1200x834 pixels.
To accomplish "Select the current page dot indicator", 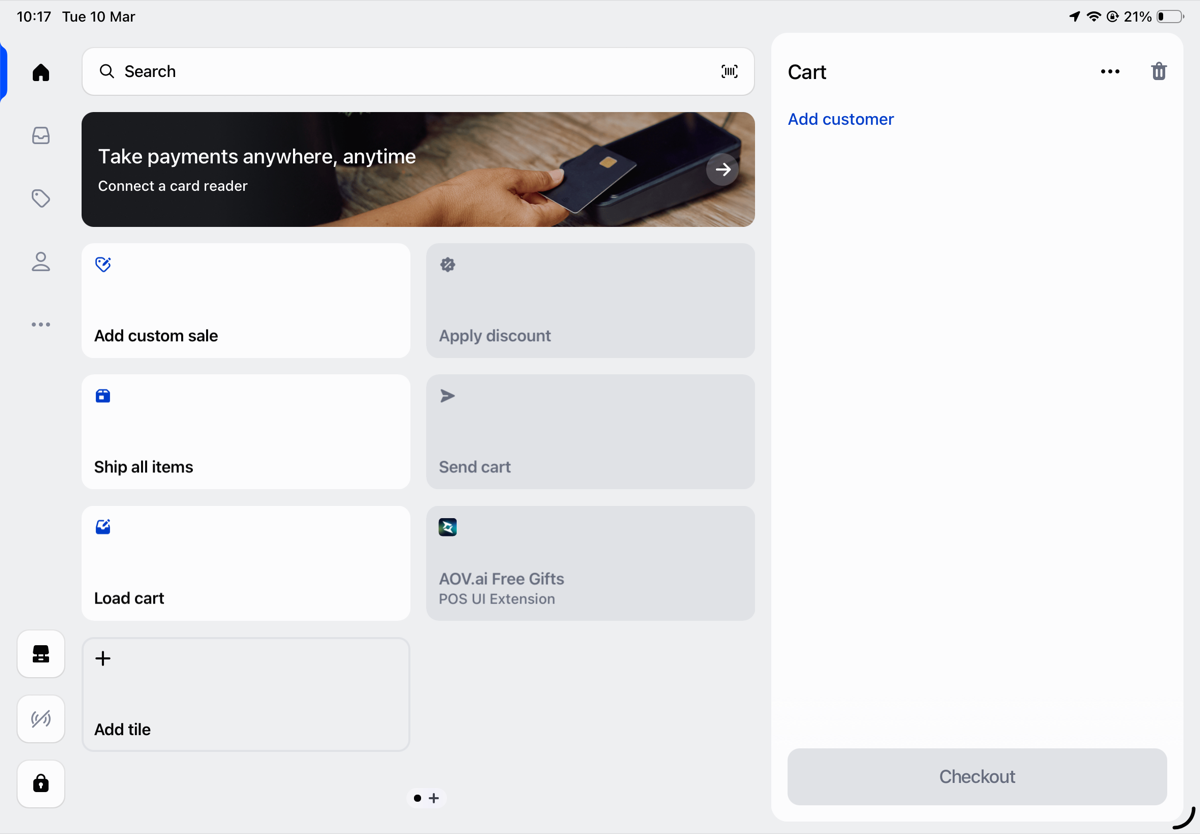I will [417, 798].
